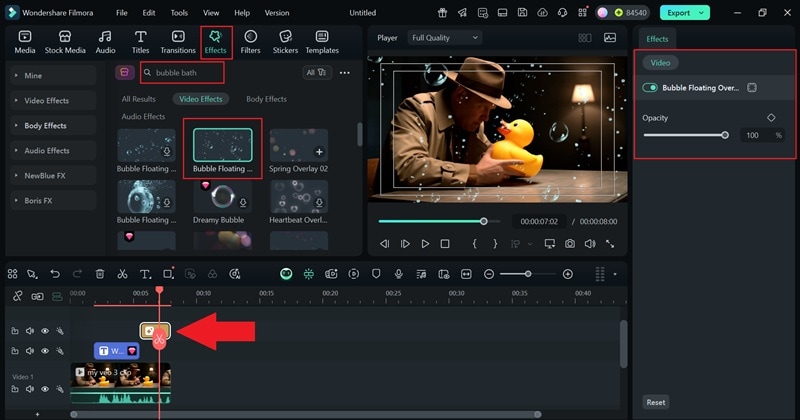Viewport: 800px width, 420px height.
Task: Record voiceover with microphone icon
Action: [x=398, y=274]
